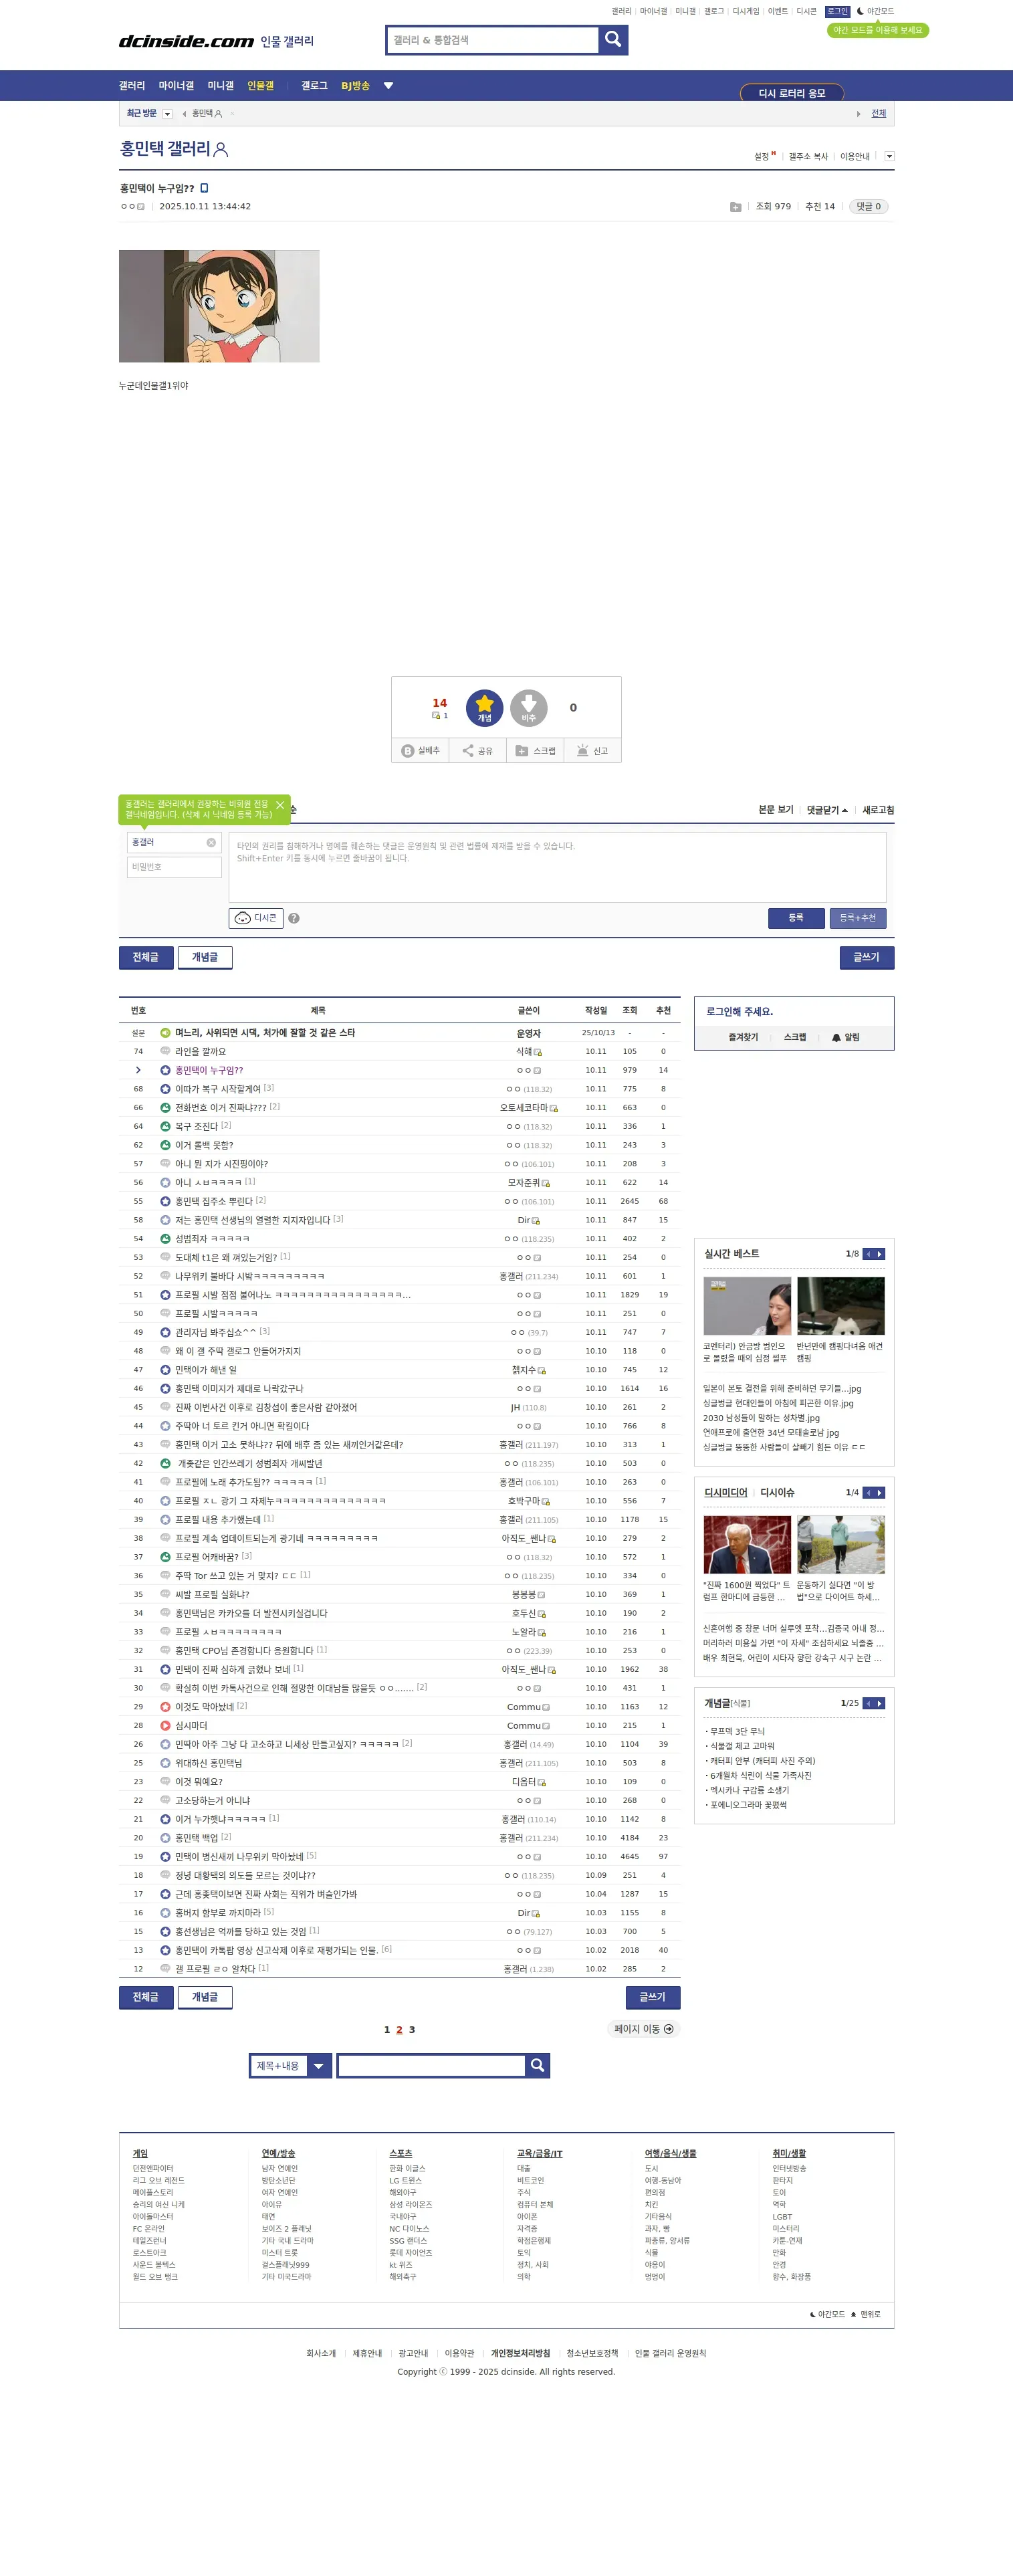Click the bottom search magnifier icon
This screenshot has width=1013, height=2576.
tap(537, 2066)
